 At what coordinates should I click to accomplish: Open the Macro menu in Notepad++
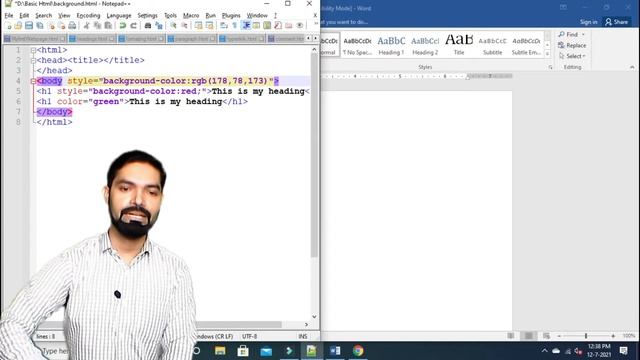coord(191,16)
